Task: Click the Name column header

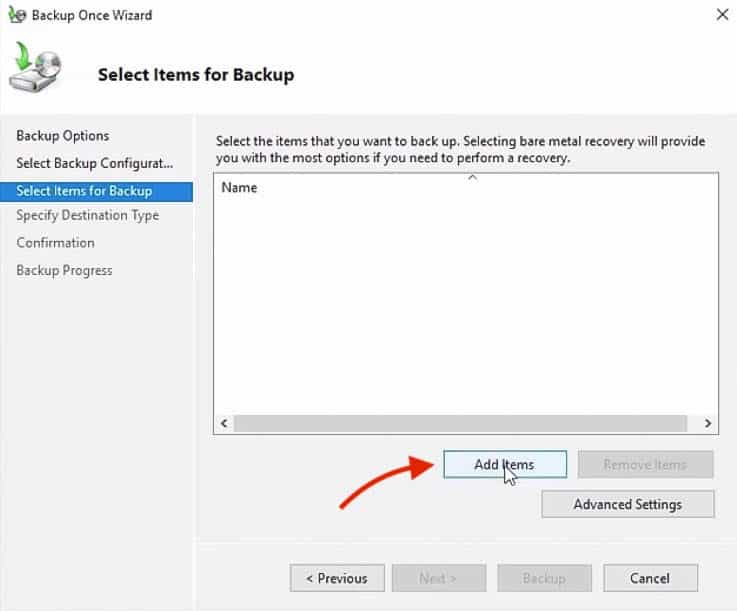Action: pyautogui.click(x=239, y=188)
